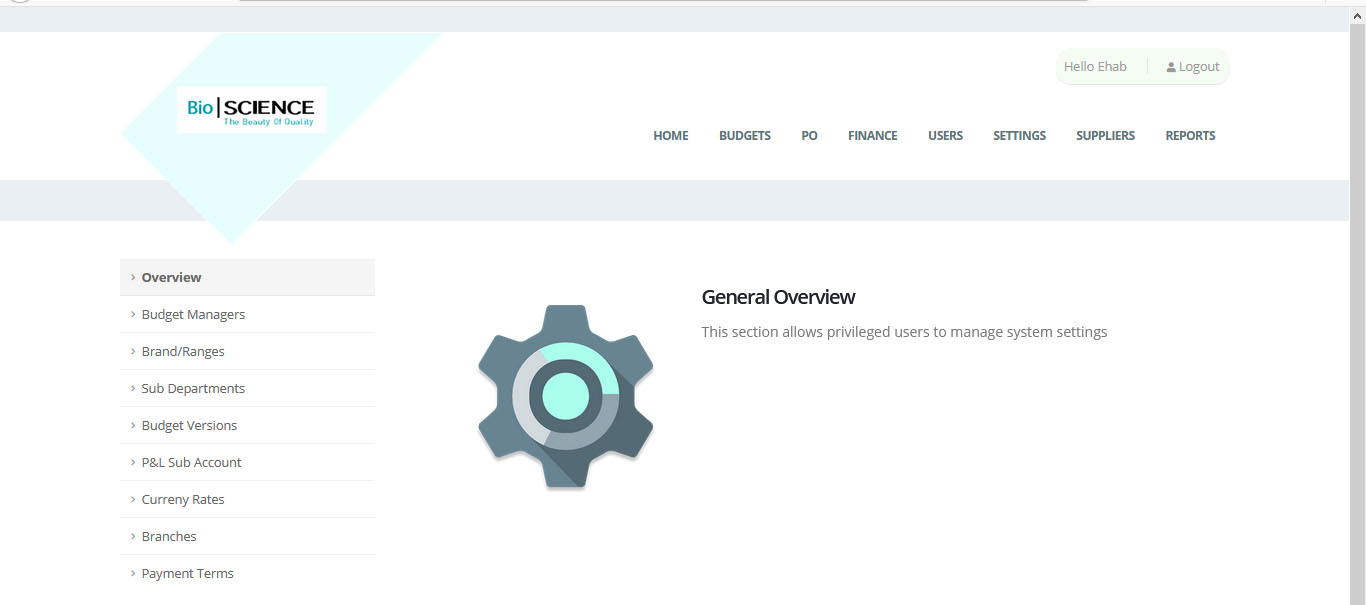Screen dimensions: 1366x605
Task: Open the FINANCE menu
Action: tap(873, 136)
